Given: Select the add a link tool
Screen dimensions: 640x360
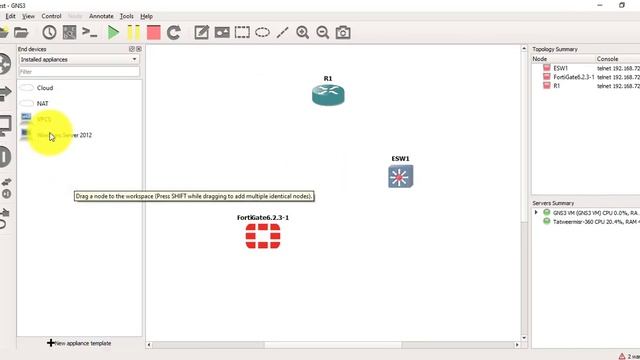Looking at the screenshot, I should (4, 218).
